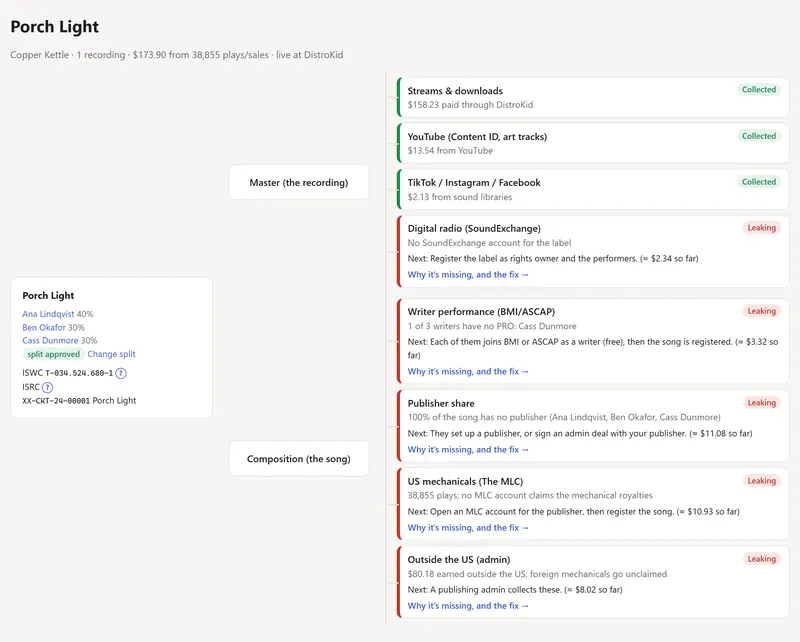800x642 pixels.
Task: Click the ISRC help question-mark icon
Action: click(x=47, y=387)
